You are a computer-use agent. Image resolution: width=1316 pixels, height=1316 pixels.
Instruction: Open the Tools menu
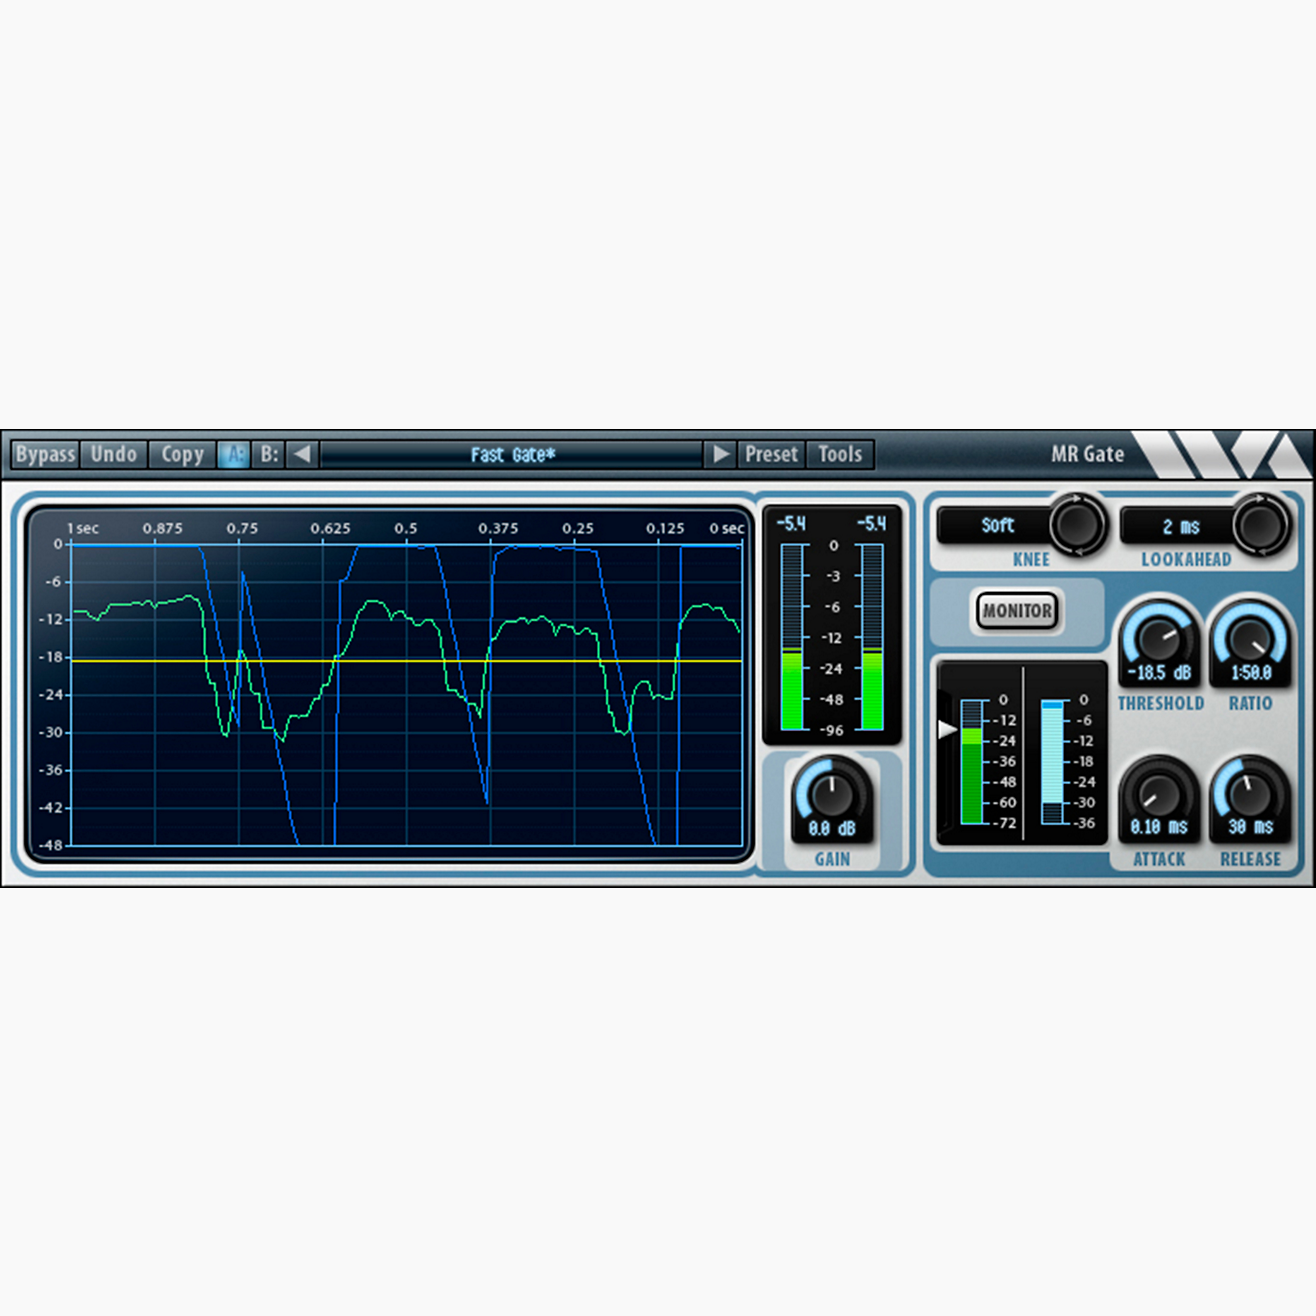click(840, 454)
